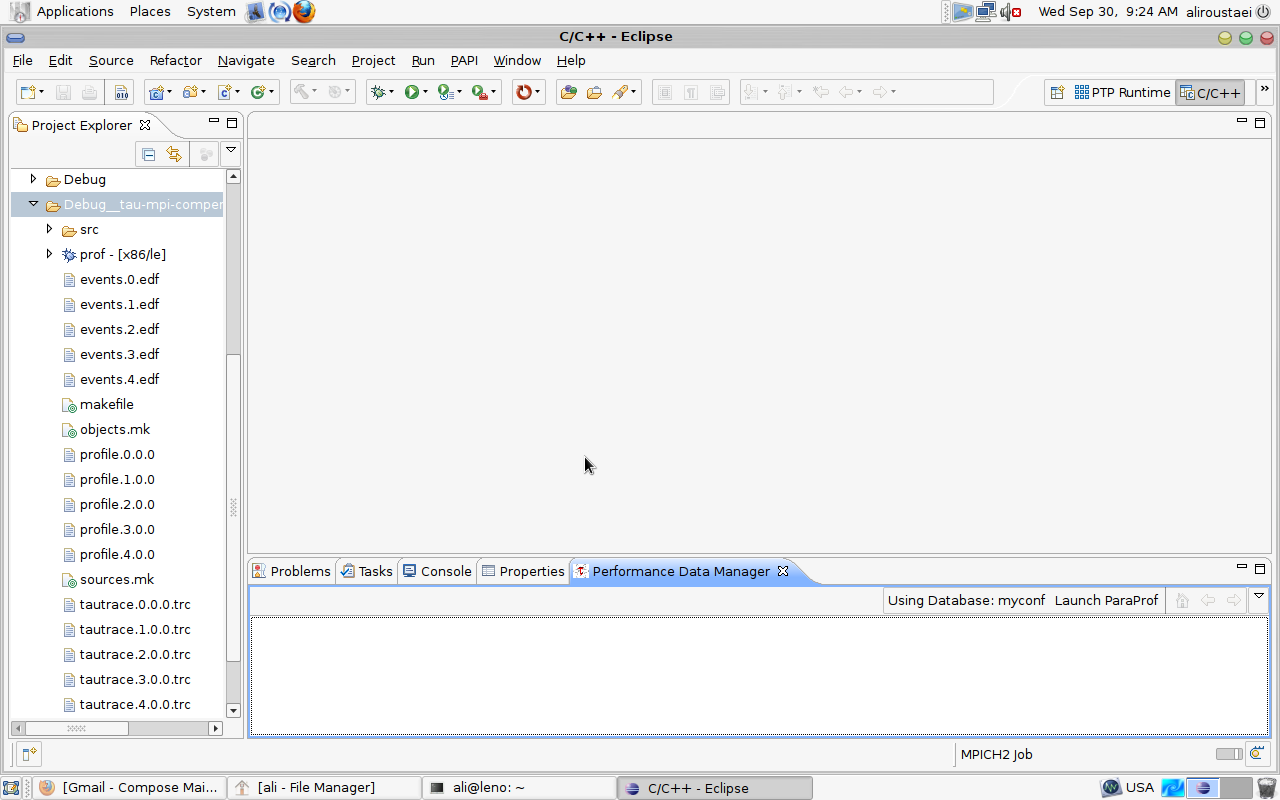The height and width of the screenshot is (800, 1280).
Task: Switch to the Problems tab
Action: (x=291, y=571)
